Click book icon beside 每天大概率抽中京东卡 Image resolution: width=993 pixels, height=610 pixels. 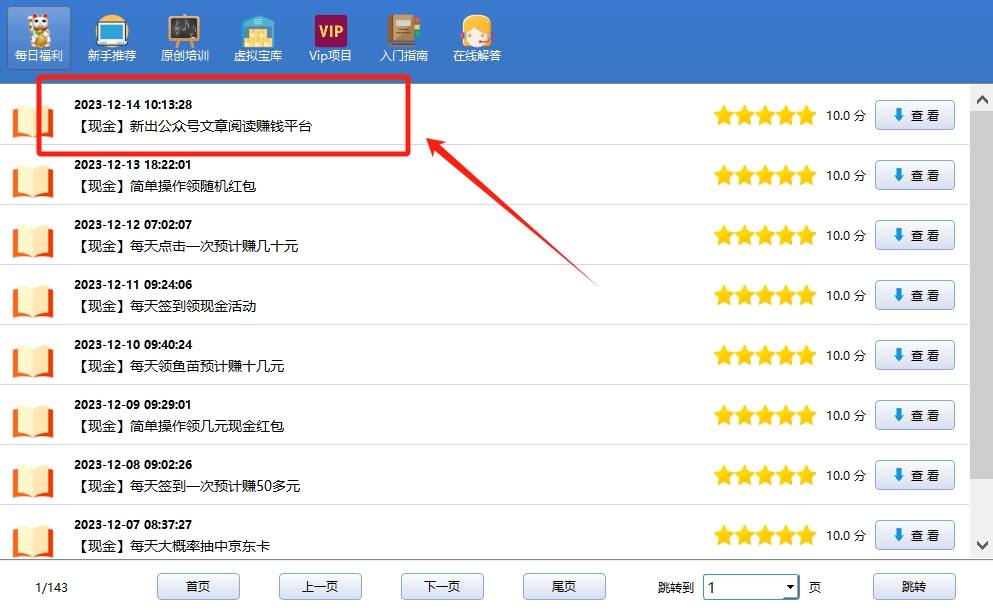coord(33,540)
